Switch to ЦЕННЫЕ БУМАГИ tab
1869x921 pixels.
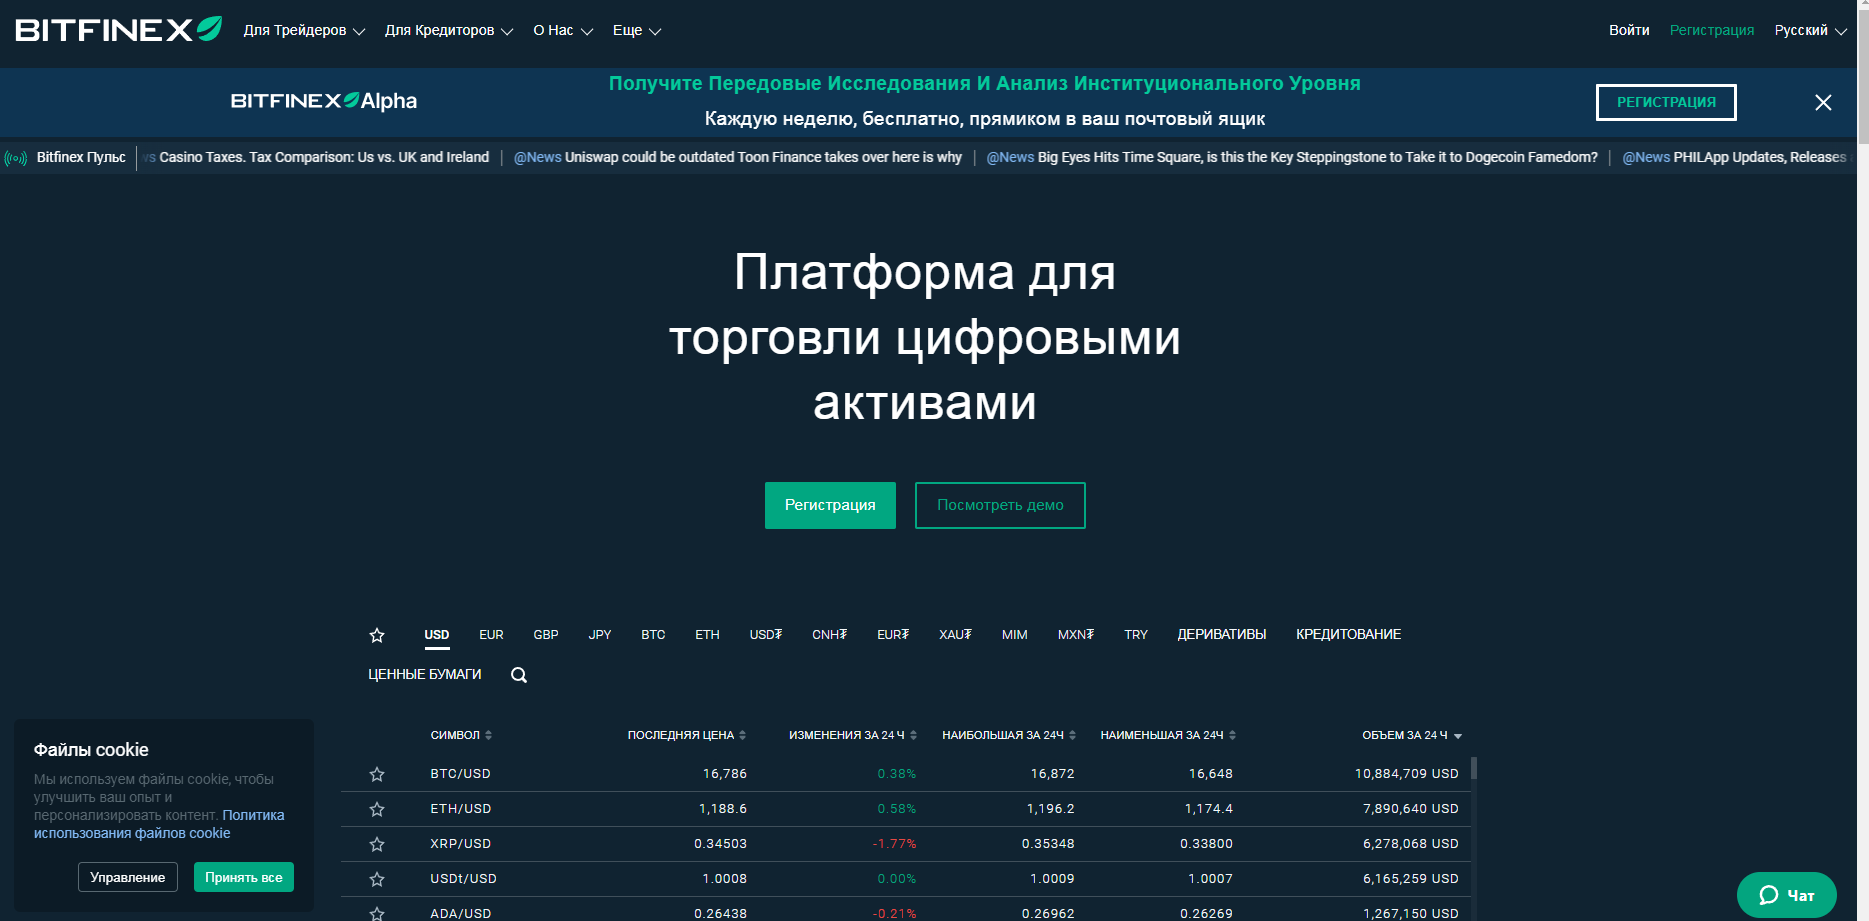point(425,675)
